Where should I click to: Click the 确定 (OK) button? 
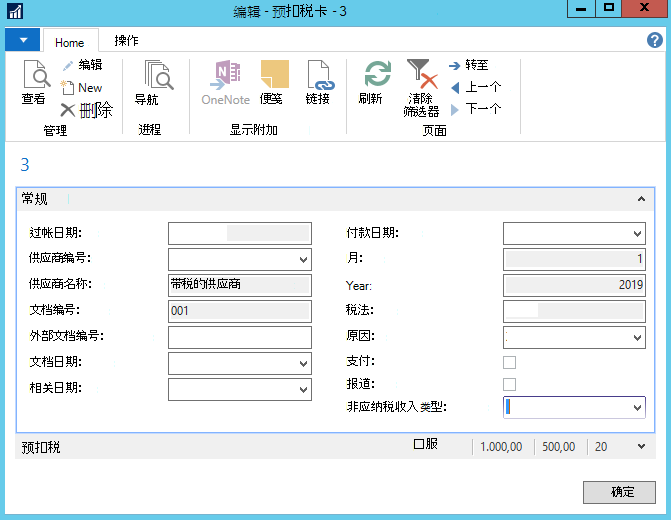point(619,492)
